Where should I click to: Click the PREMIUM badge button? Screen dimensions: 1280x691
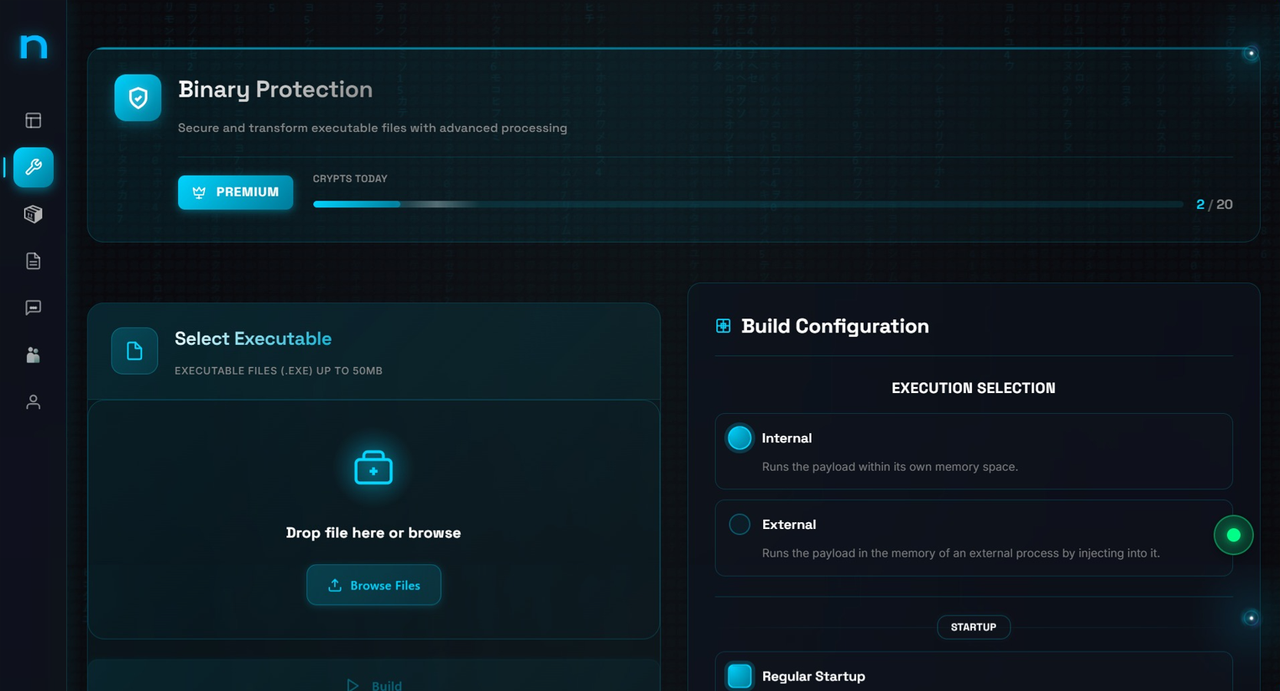pos(236,192)
